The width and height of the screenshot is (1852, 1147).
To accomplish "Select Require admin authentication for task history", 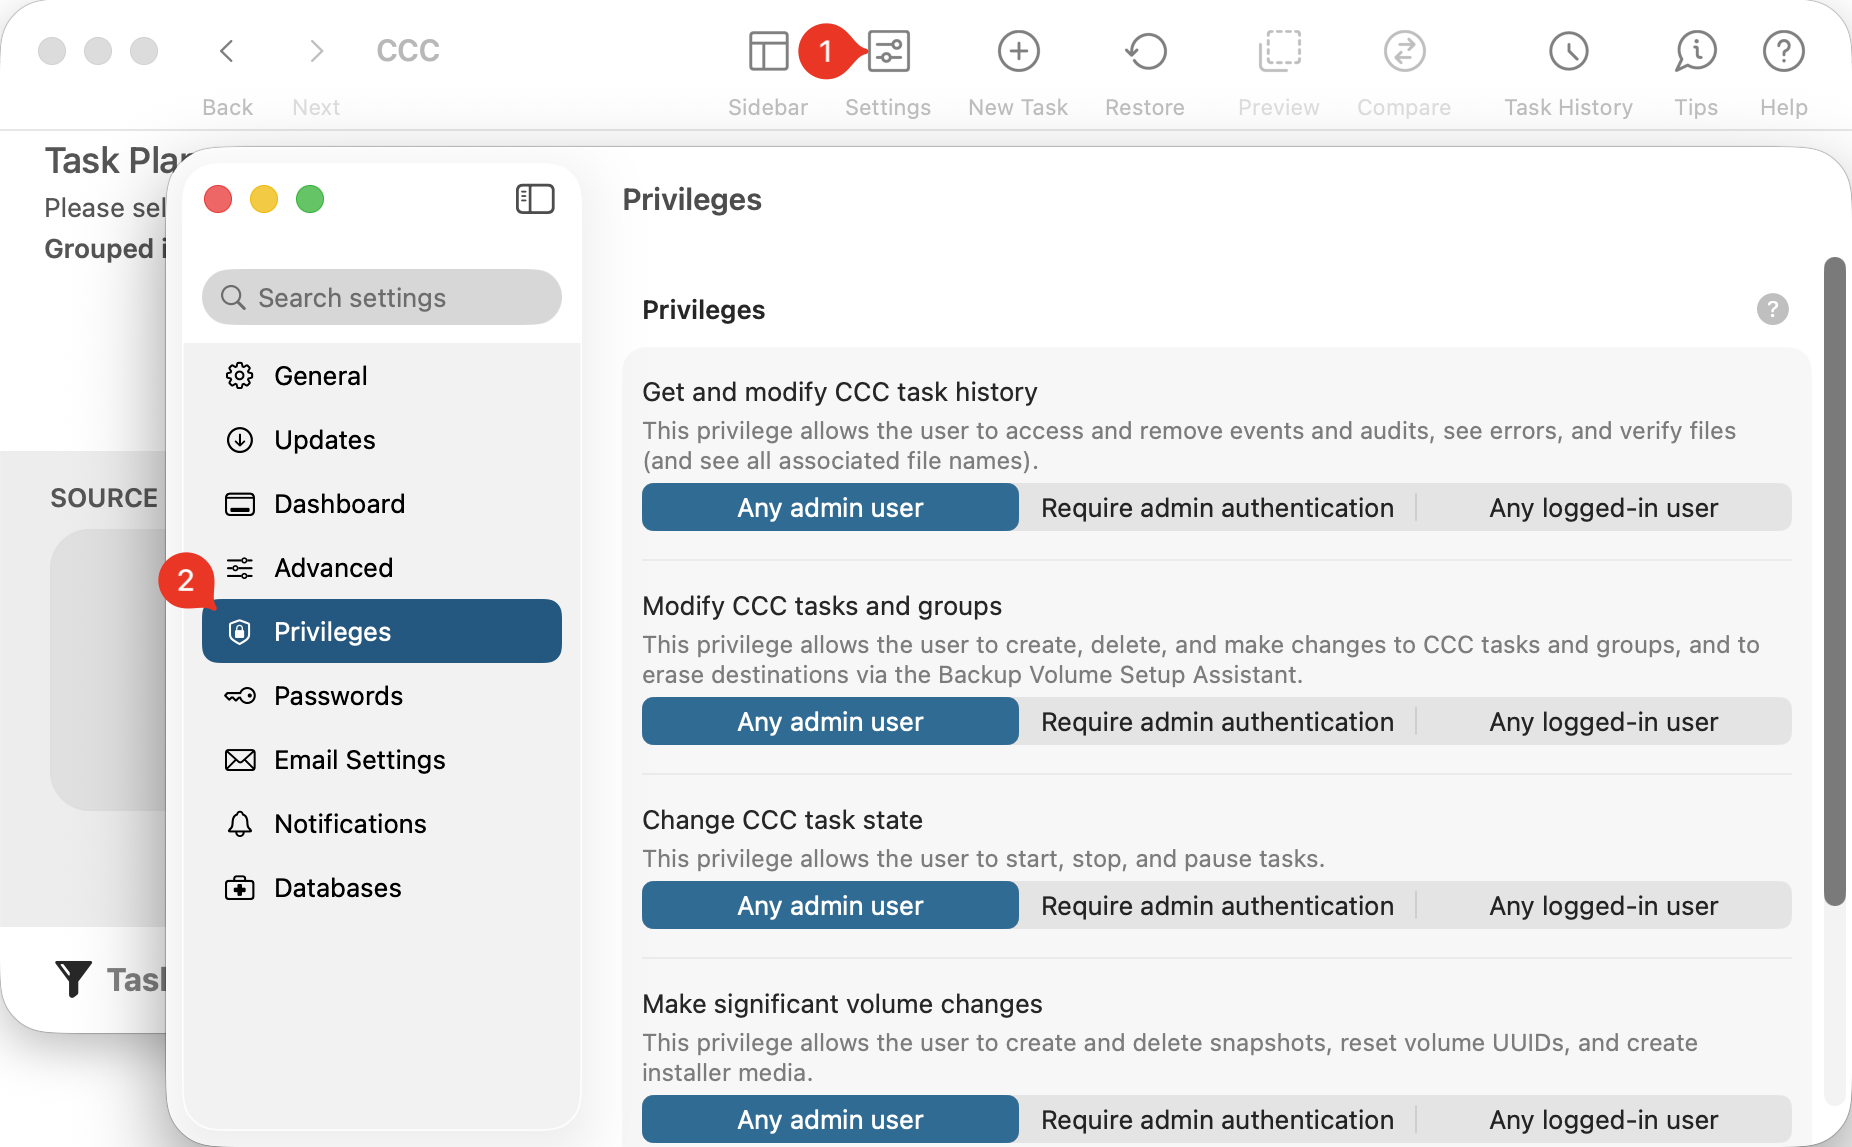I will 1217,507.
